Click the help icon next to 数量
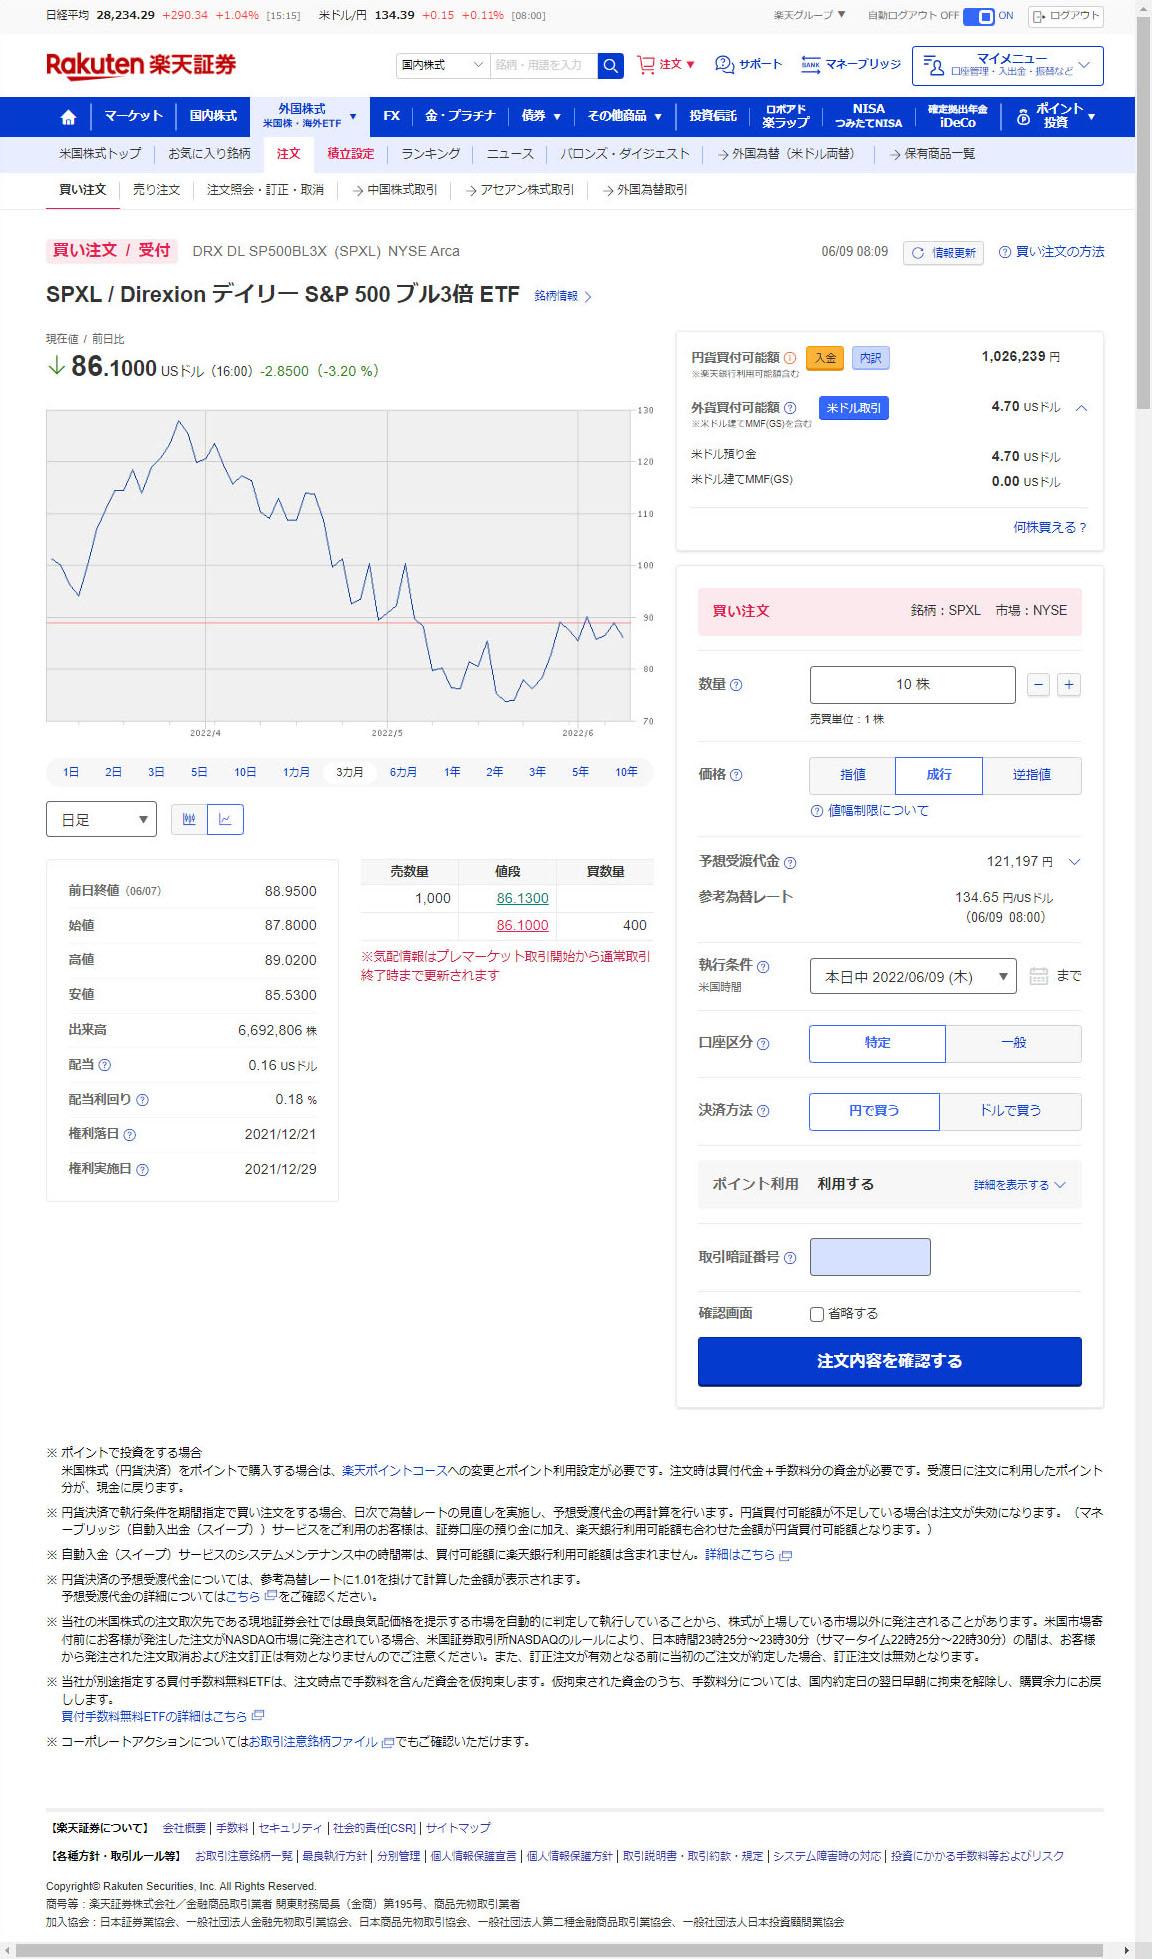 (x=736, y=685)
